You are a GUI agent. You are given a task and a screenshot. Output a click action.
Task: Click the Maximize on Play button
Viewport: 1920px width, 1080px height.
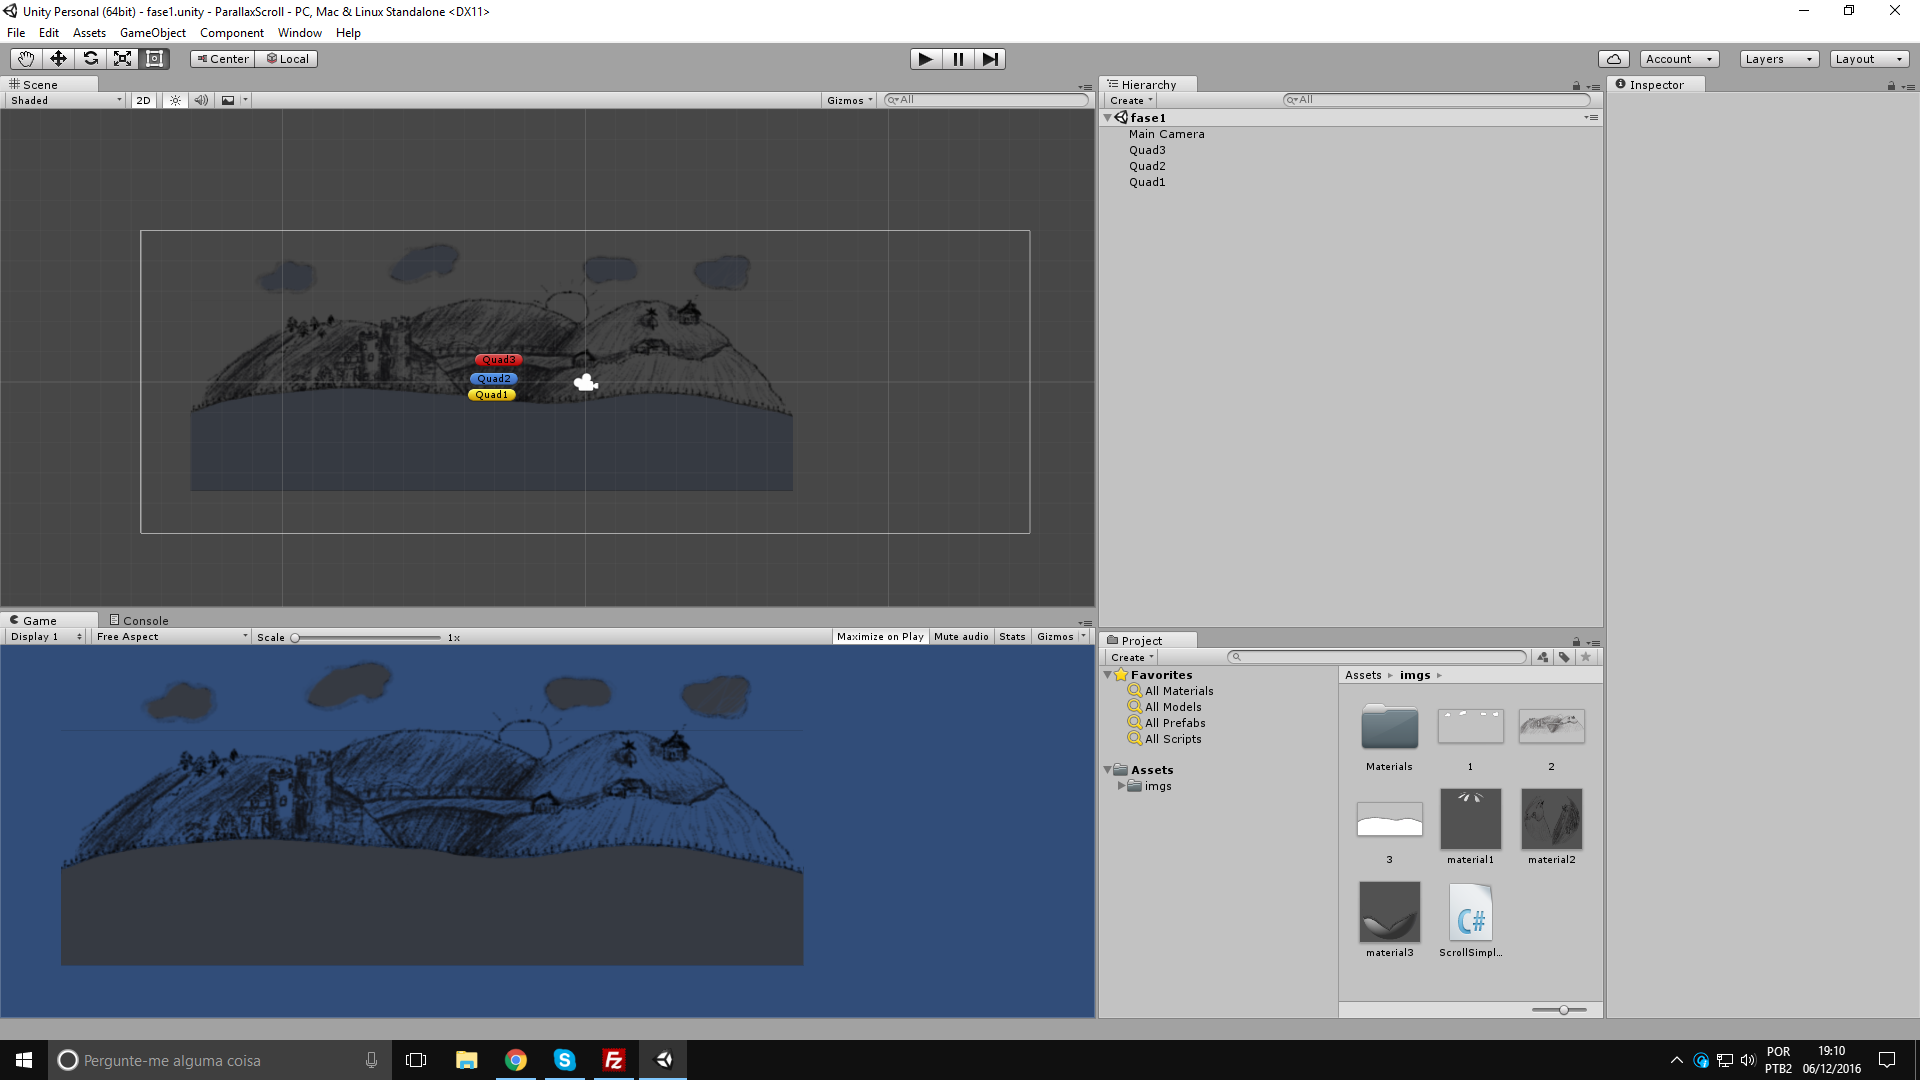pyautogui.click(x=879, y=637)
